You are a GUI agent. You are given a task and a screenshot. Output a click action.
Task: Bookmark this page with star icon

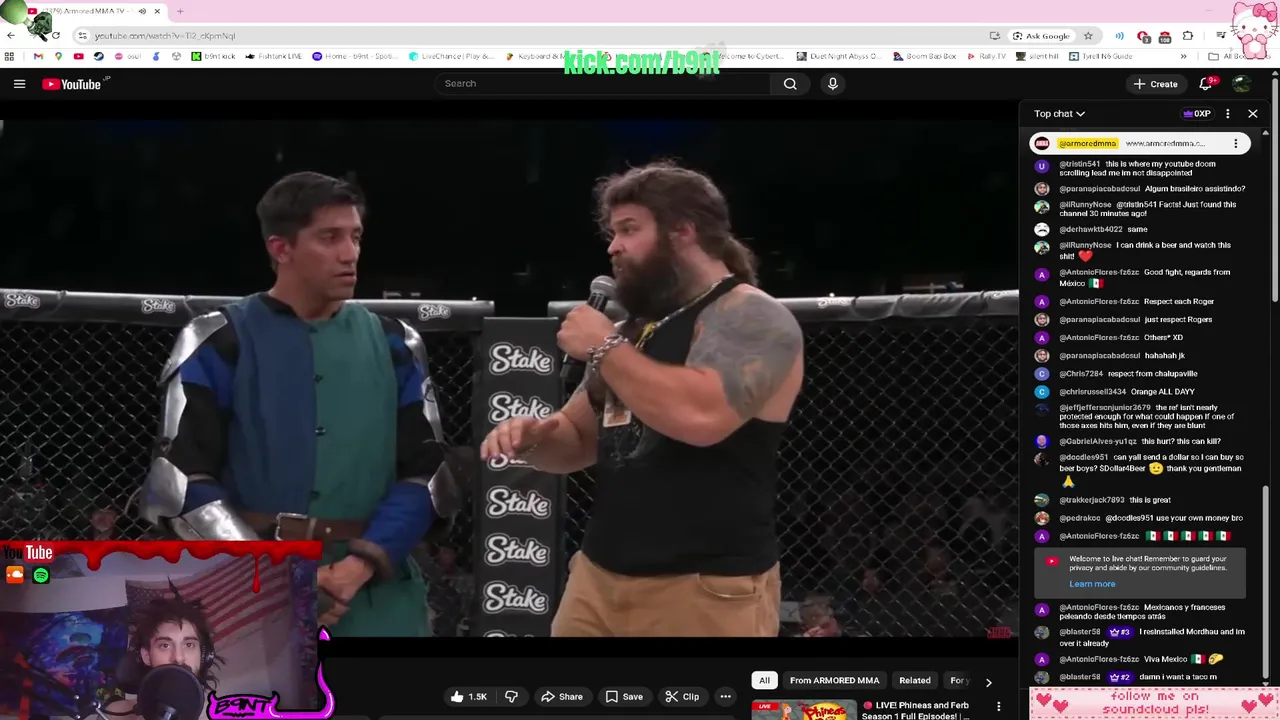[x=1088, y=36]
